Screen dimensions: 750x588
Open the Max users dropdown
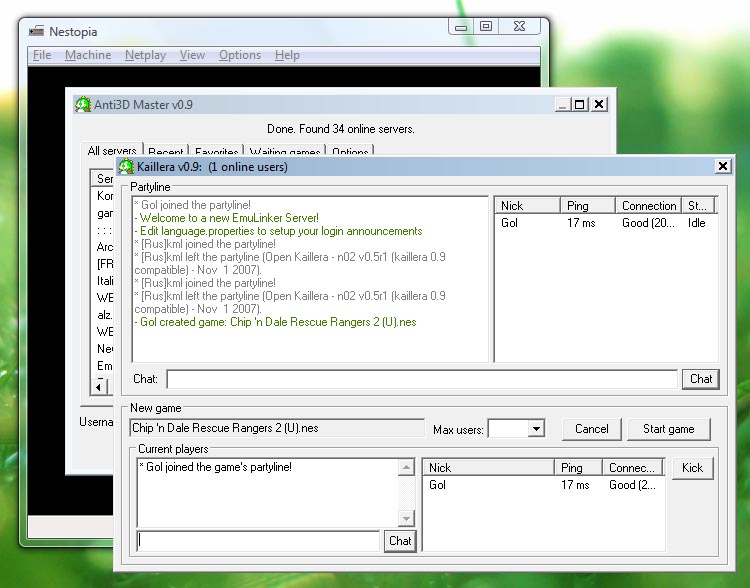point(536,429)
